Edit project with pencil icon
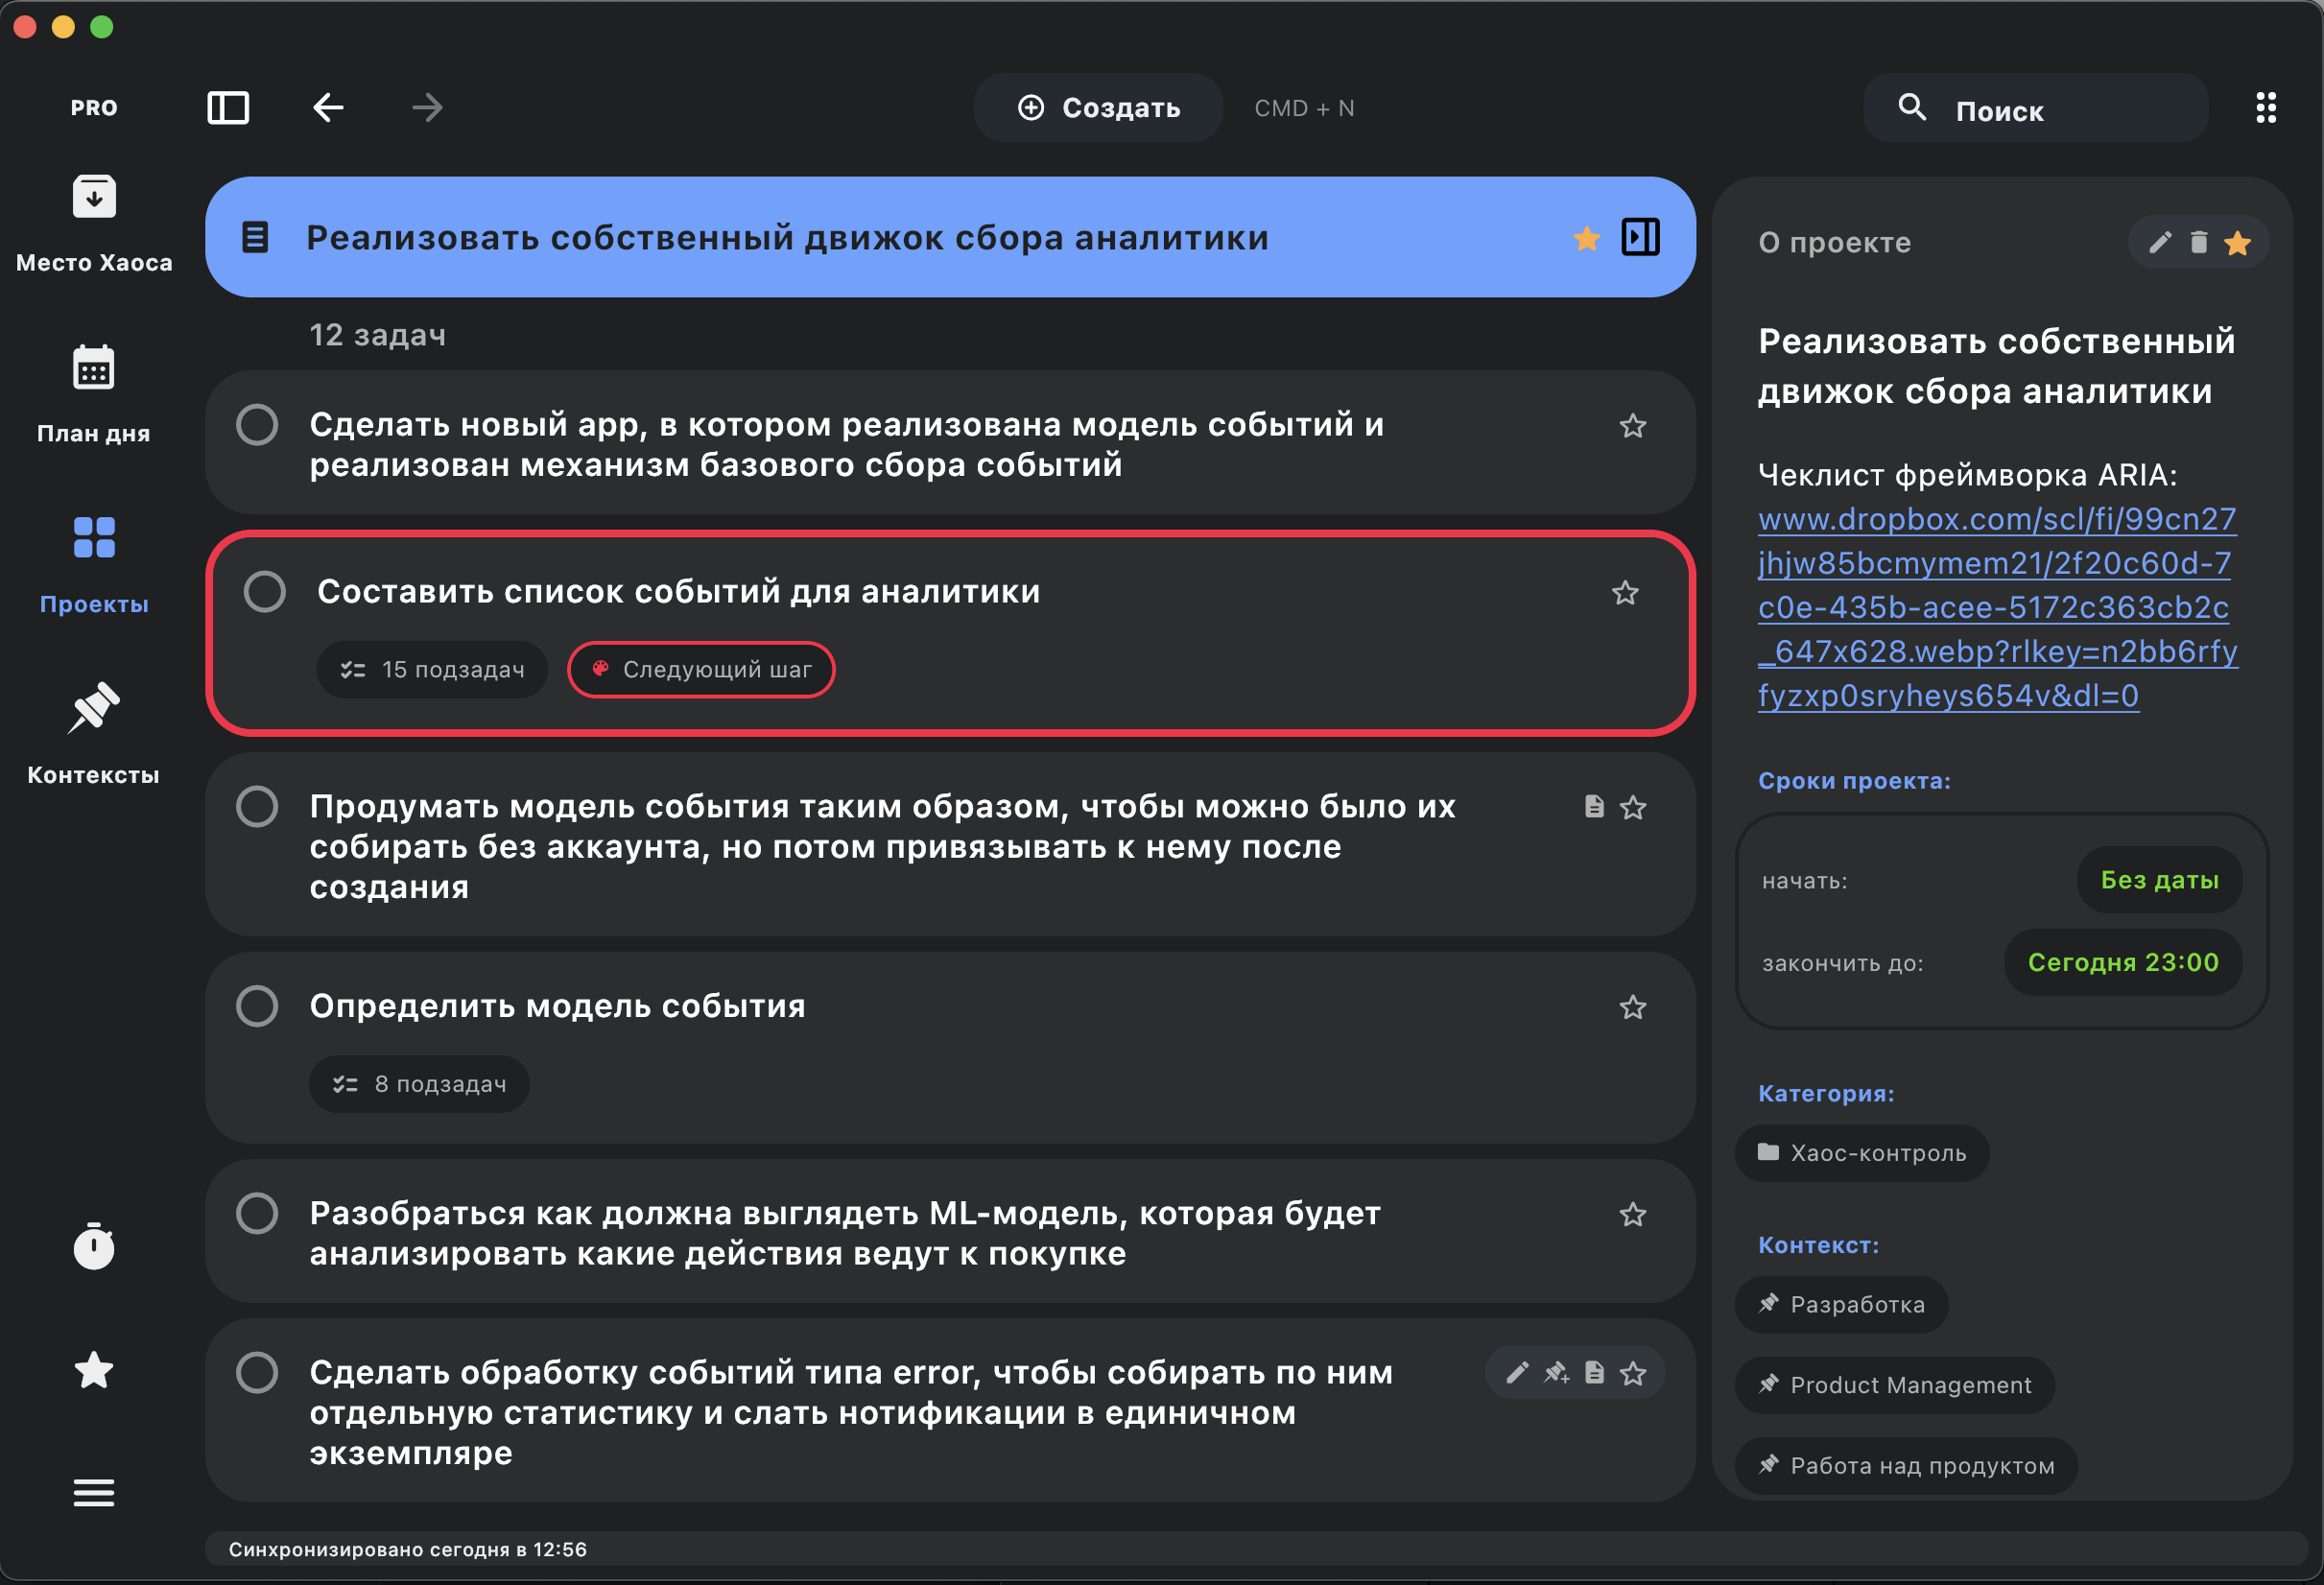Viewport: 2324px width, 1585px height. [x=2159, y=242]
